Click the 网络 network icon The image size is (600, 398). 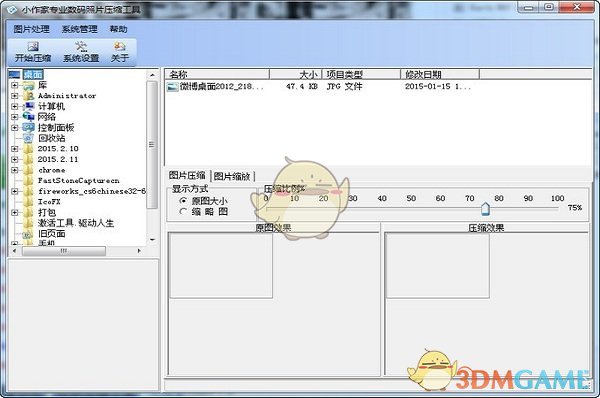tap(28, 117)
